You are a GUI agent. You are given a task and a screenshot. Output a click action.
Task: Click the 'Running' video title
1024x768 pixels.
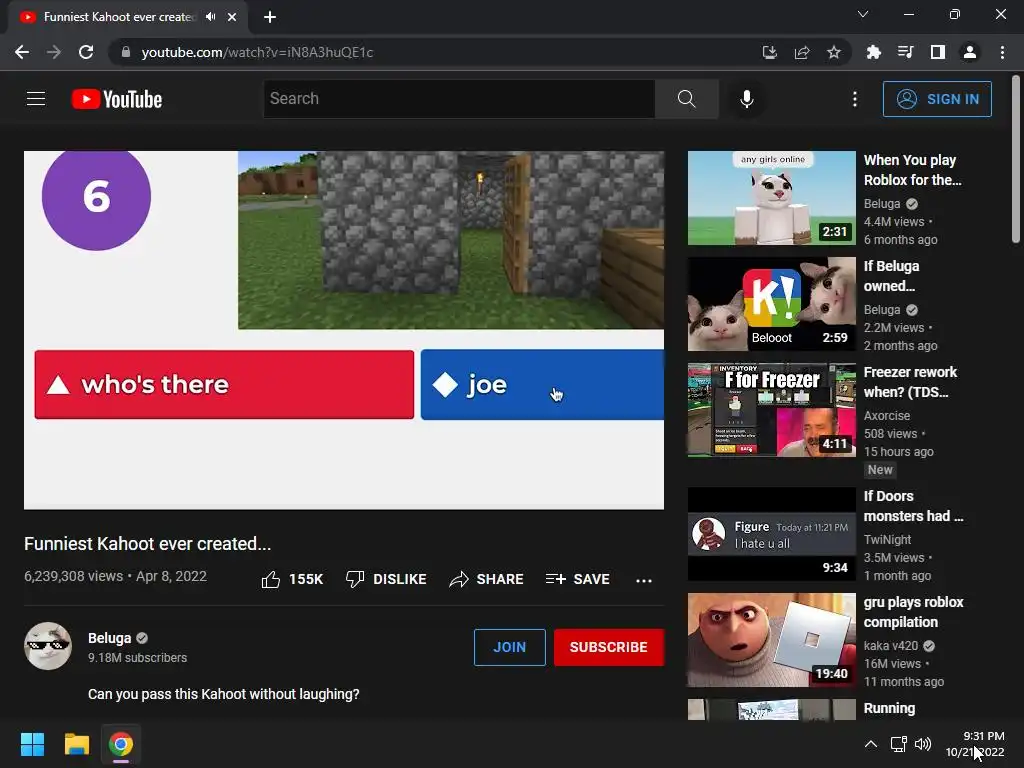[889, 708]
